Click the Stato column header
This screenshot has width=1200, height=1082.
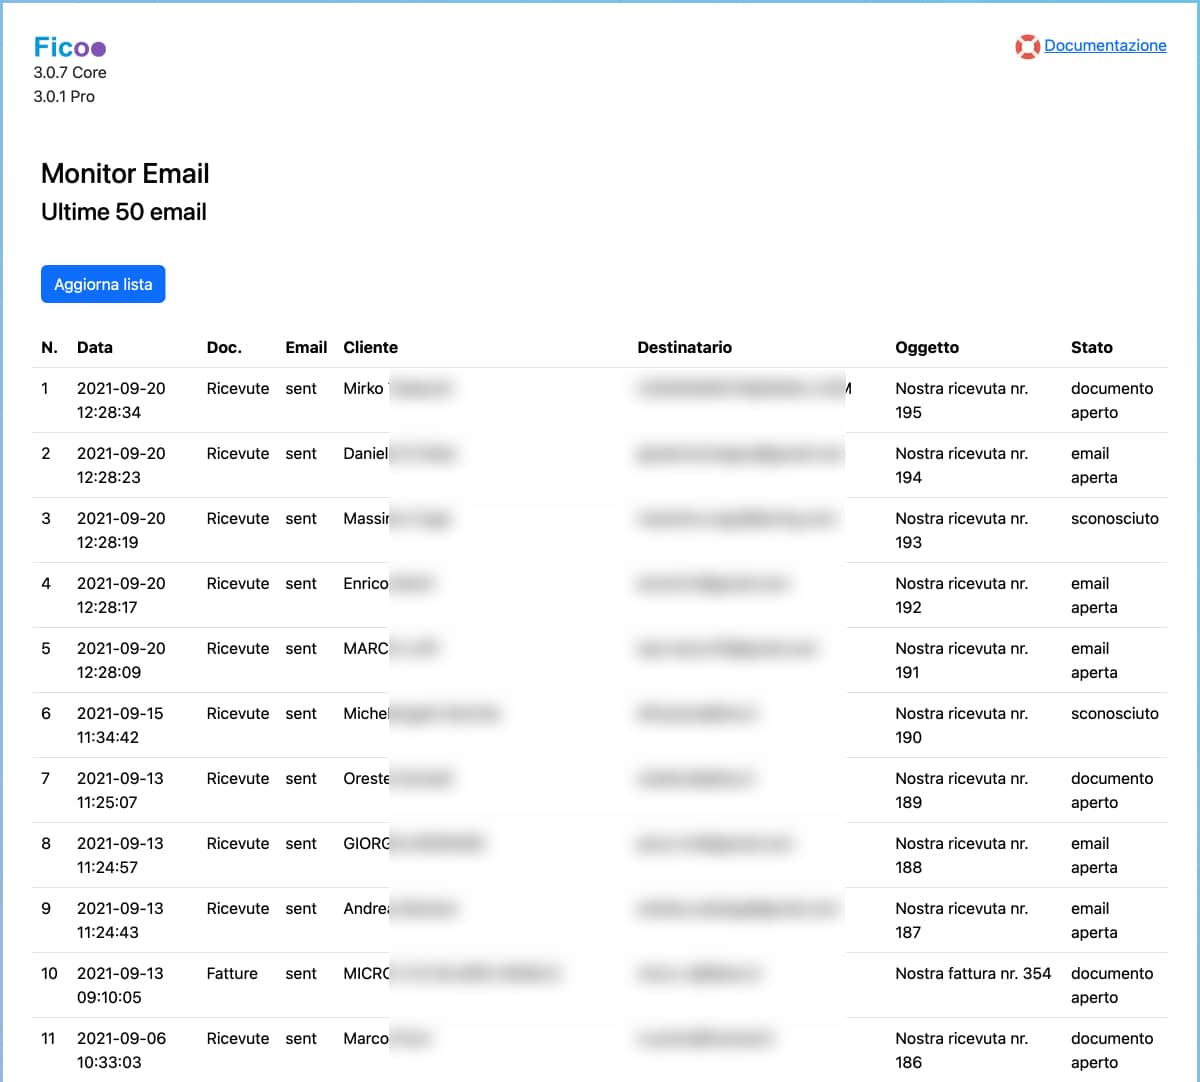pyautogui.click(x=1091, y=348)
